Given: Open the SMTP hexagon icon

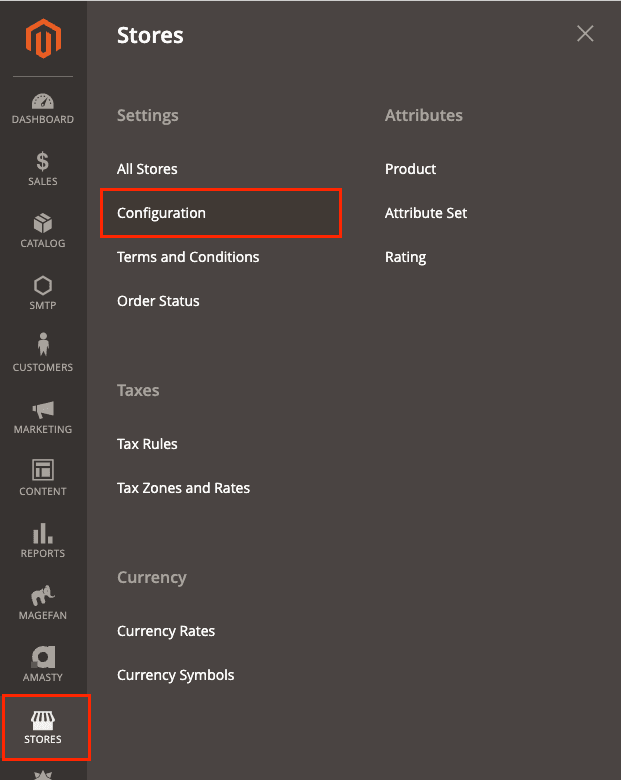Looking at the screenshot, I should [43, 286].
